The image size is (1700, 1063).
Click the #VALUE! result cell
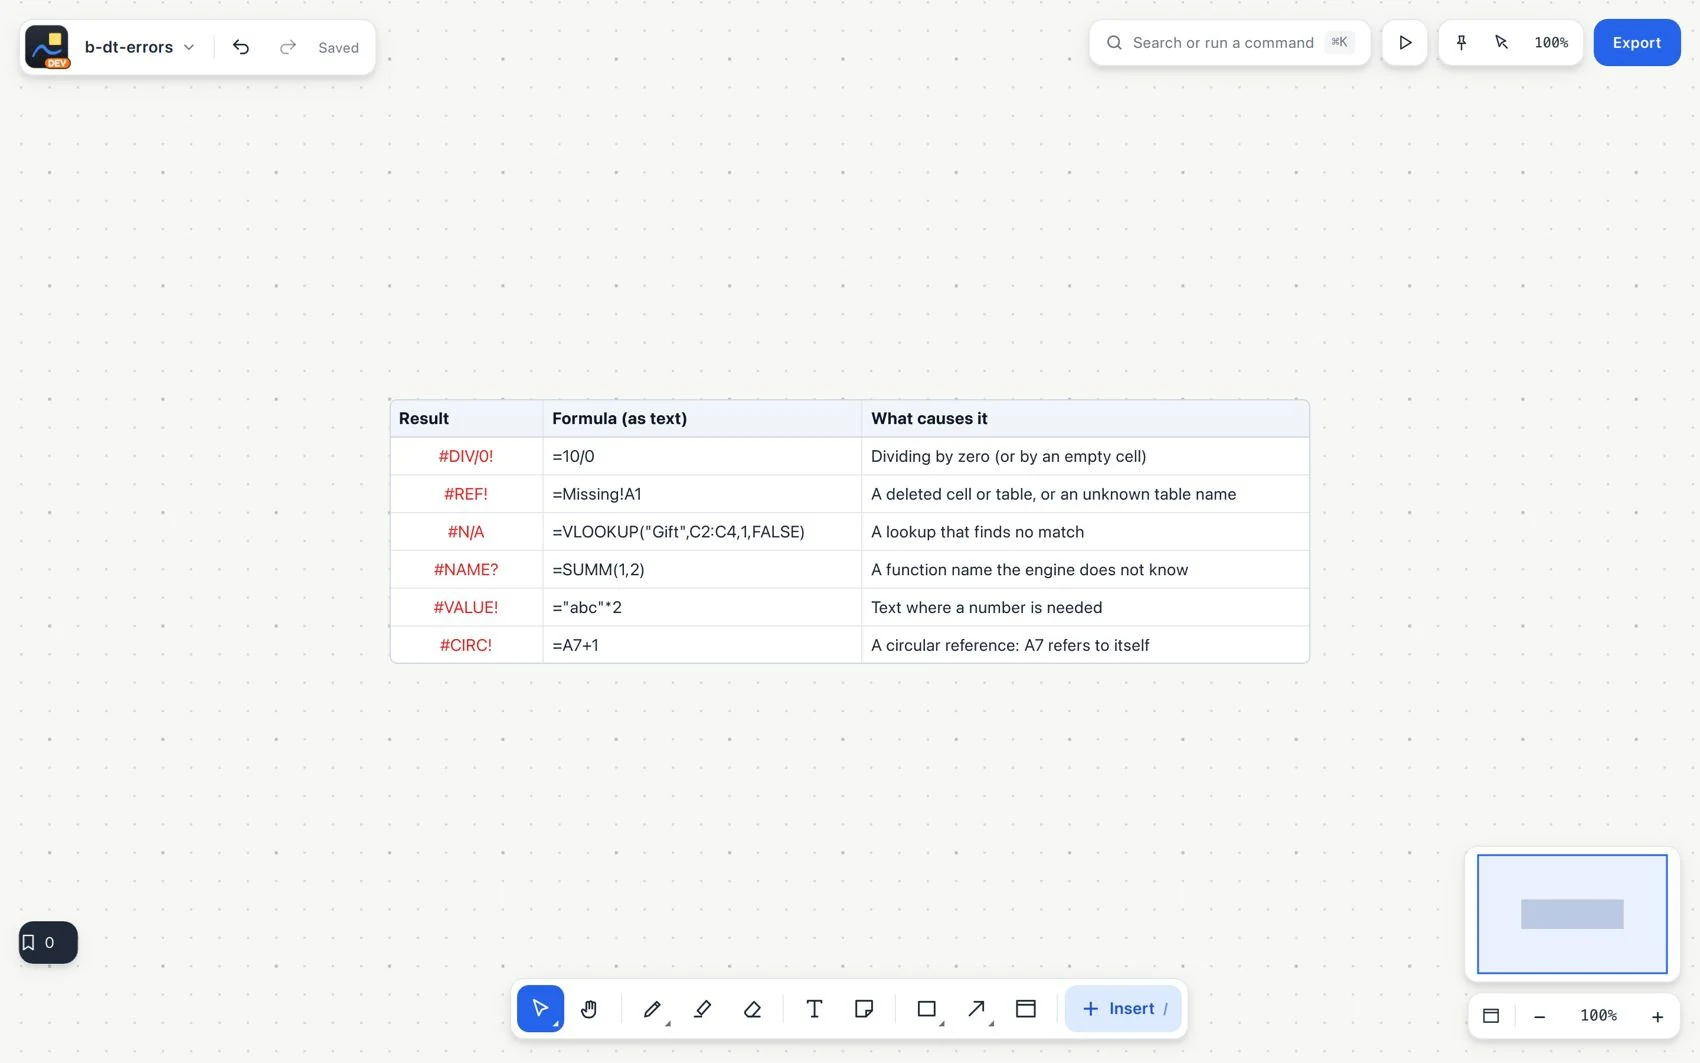click(467, 607)
